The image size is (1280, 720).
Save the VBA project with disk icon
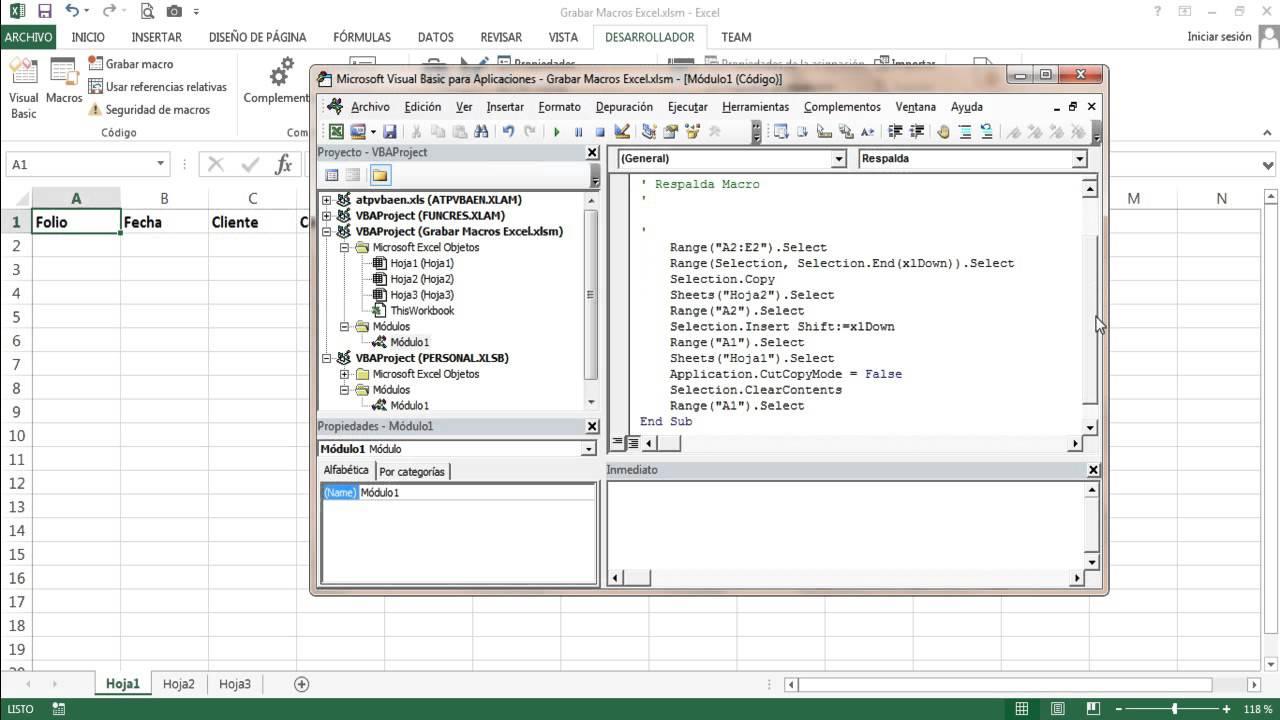(x=389, y=131)
